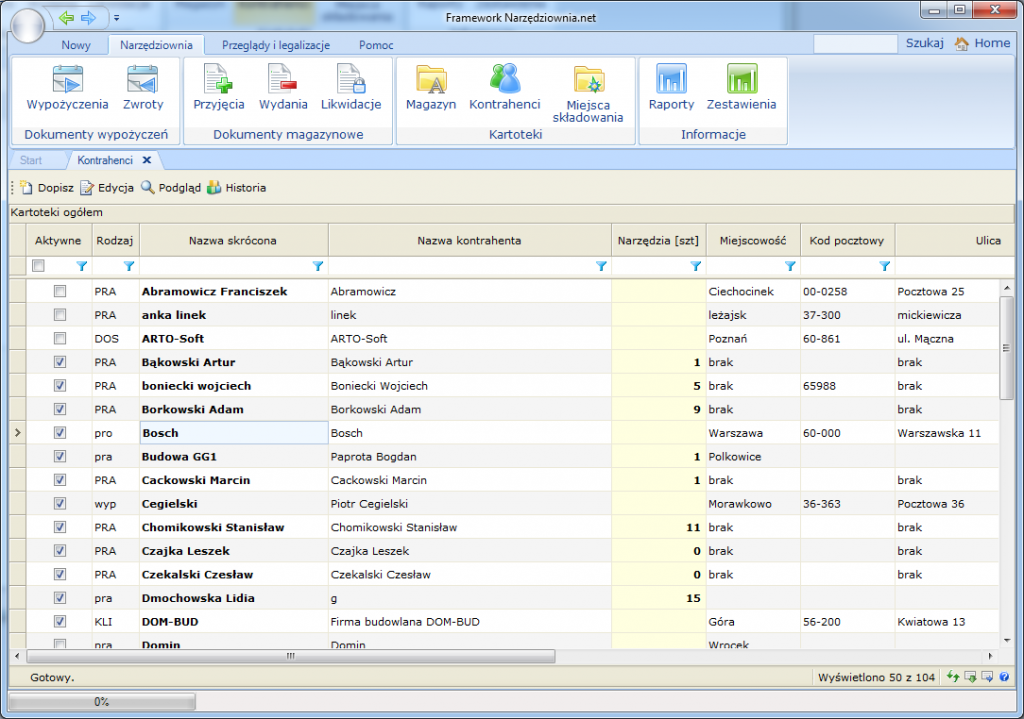Click the horizontal scrollbar under the grid
The image size is (1024, 719).
click(290, 657)
